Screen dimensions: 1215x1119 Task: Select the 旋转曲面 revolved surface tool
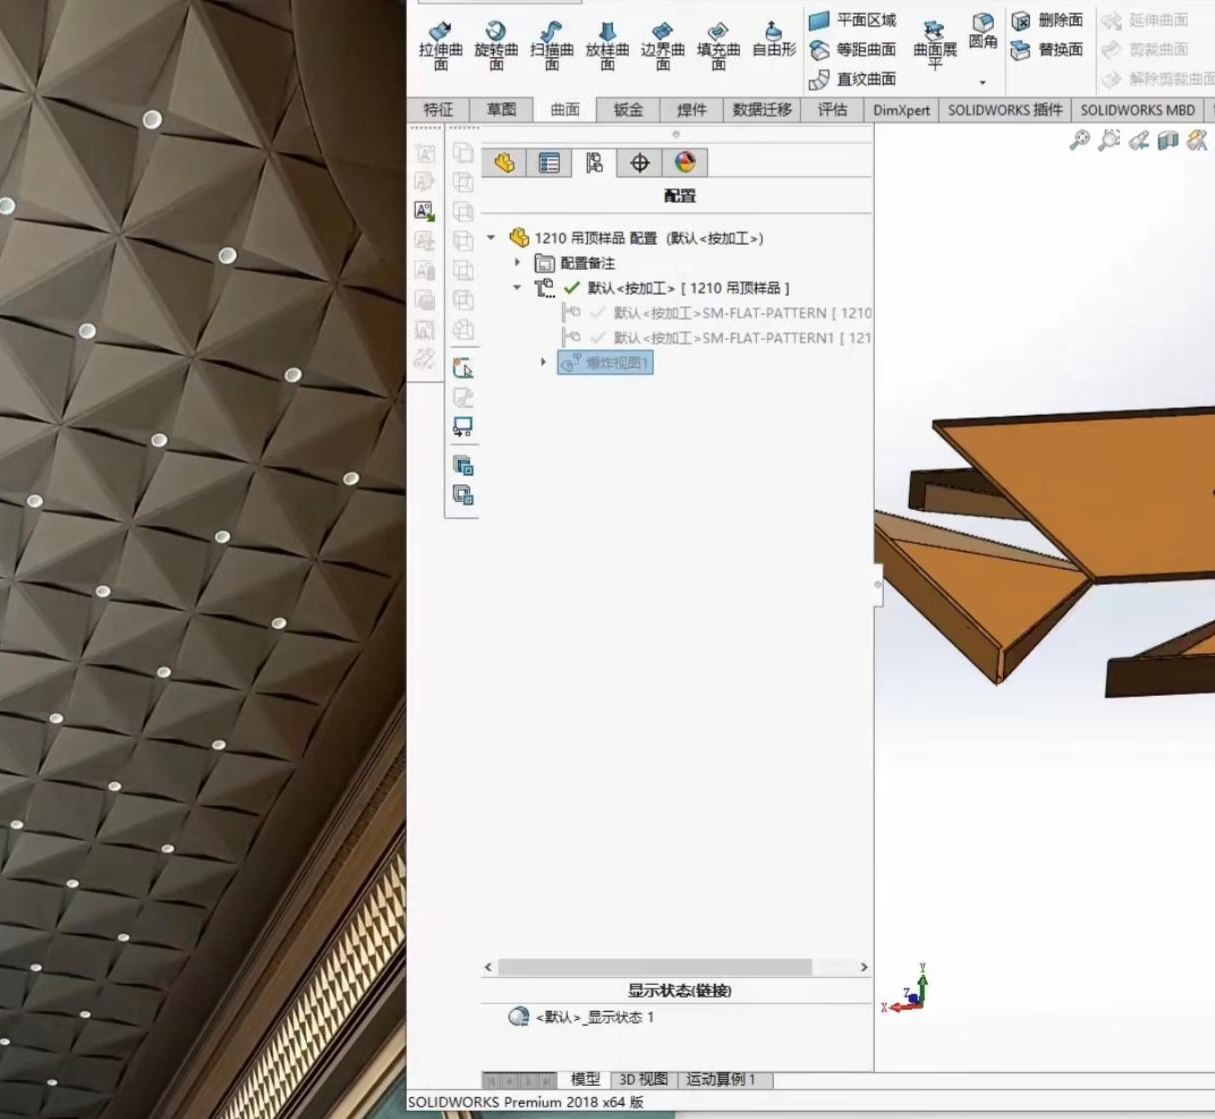[x=496, y=46]
